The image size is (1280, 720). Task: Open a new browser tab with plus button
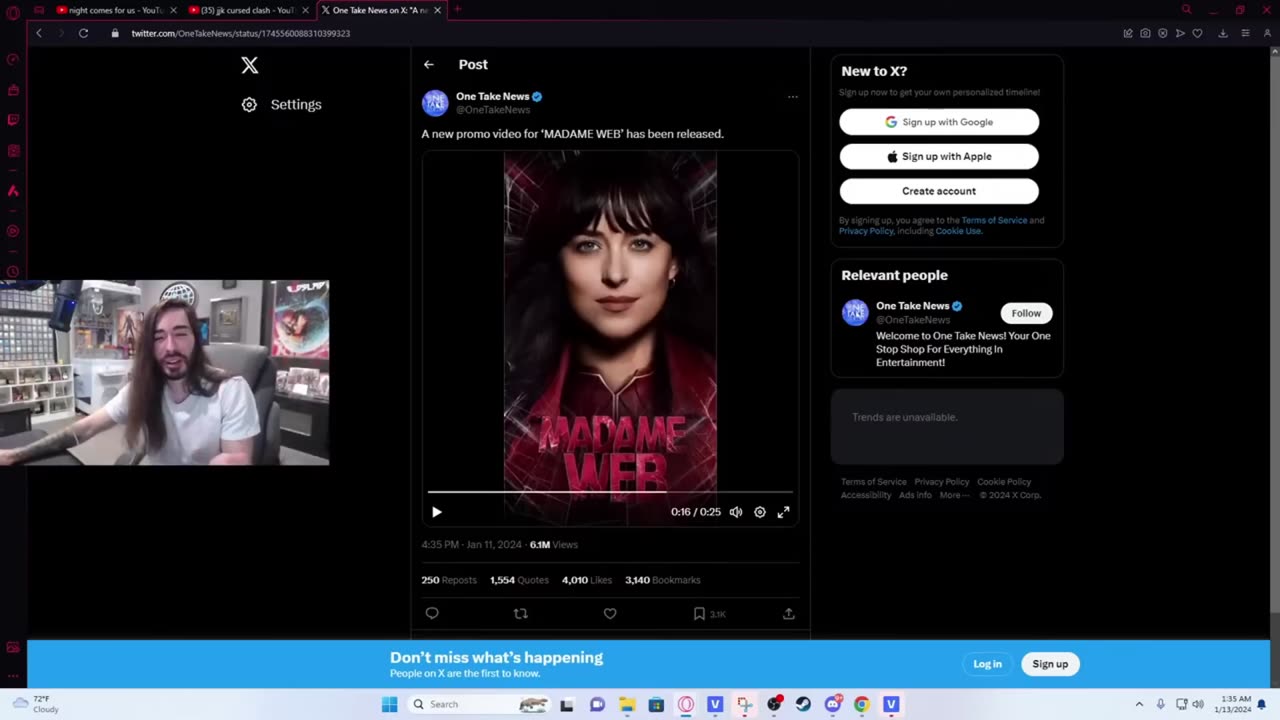(x=458, y=10)
